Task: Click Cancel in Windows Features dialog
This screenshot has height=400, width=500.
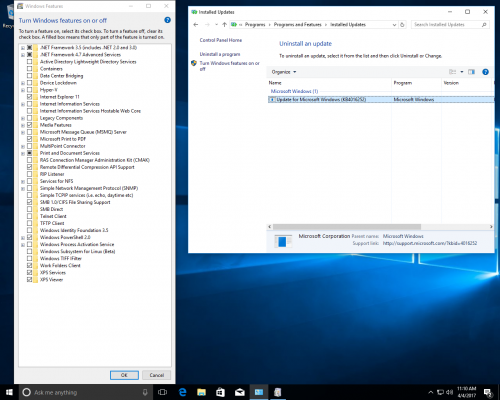Action: coord(157,375)
